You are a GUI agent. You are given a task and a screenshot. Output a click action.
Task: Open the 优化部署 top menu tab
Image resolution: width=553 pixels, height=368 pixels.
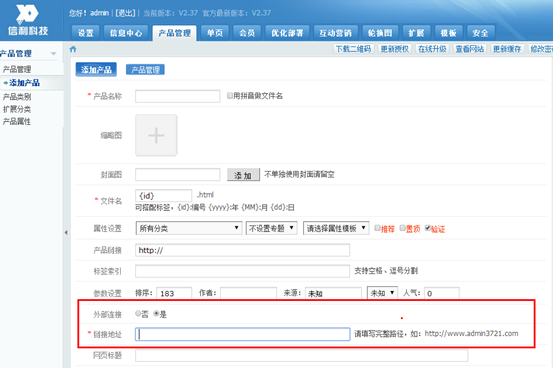(x=287, y=33)
